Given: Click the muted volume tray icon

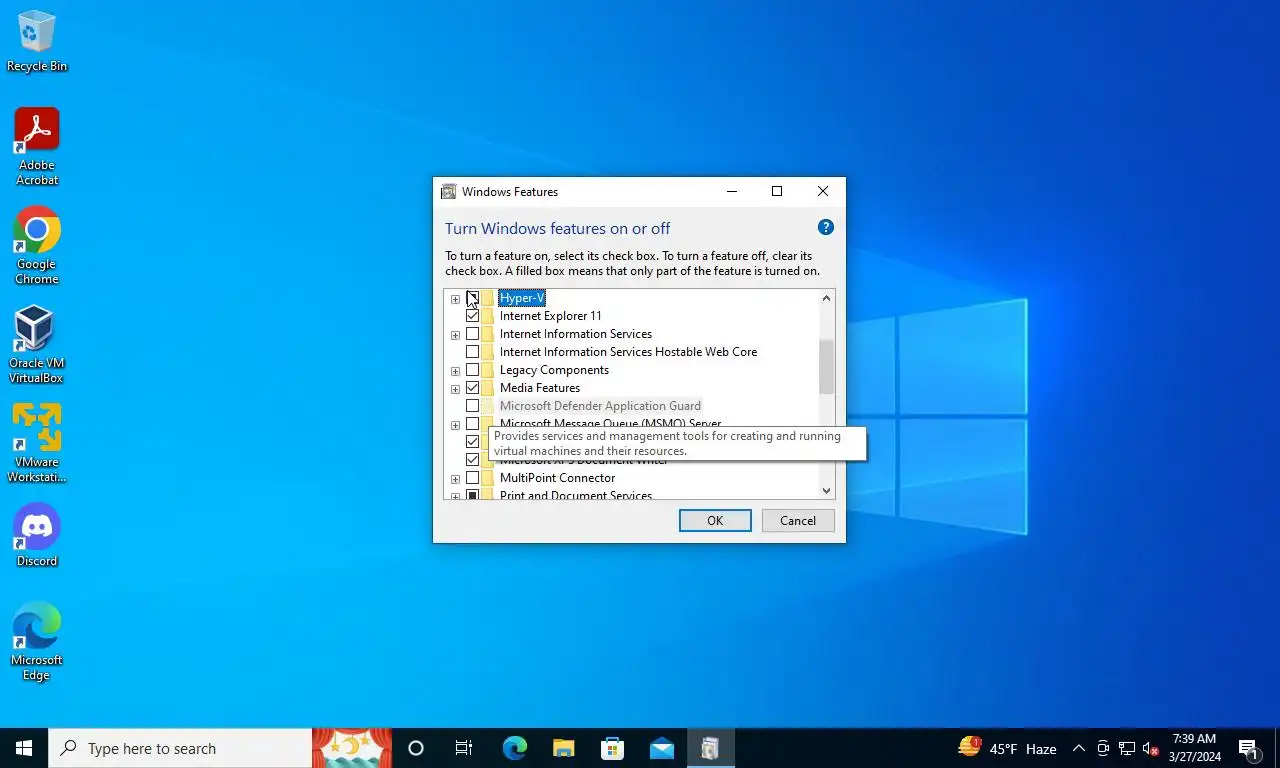Looking at the screenshot, I should [1151, 748].
